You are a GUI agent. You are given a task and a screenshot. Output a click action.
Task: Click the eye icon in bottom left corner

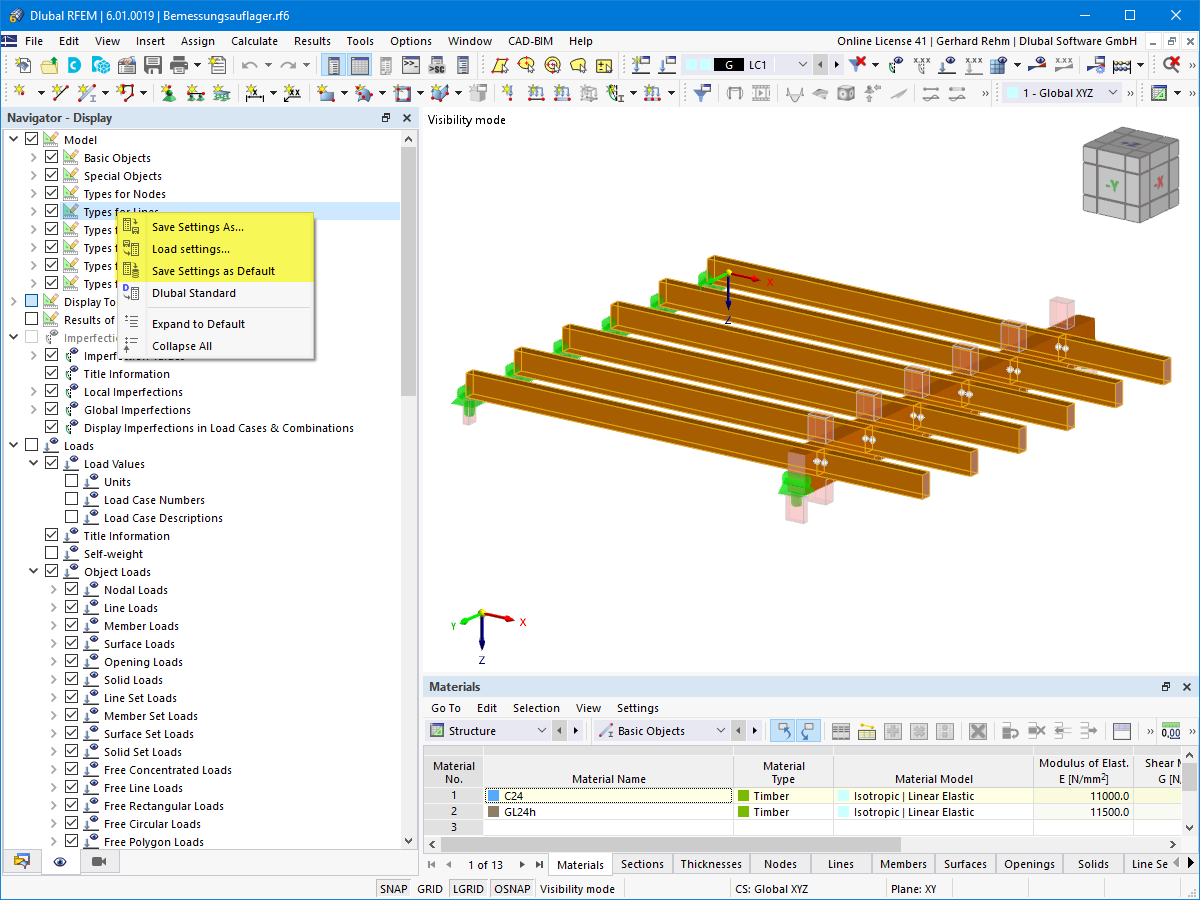pos(62,862)
